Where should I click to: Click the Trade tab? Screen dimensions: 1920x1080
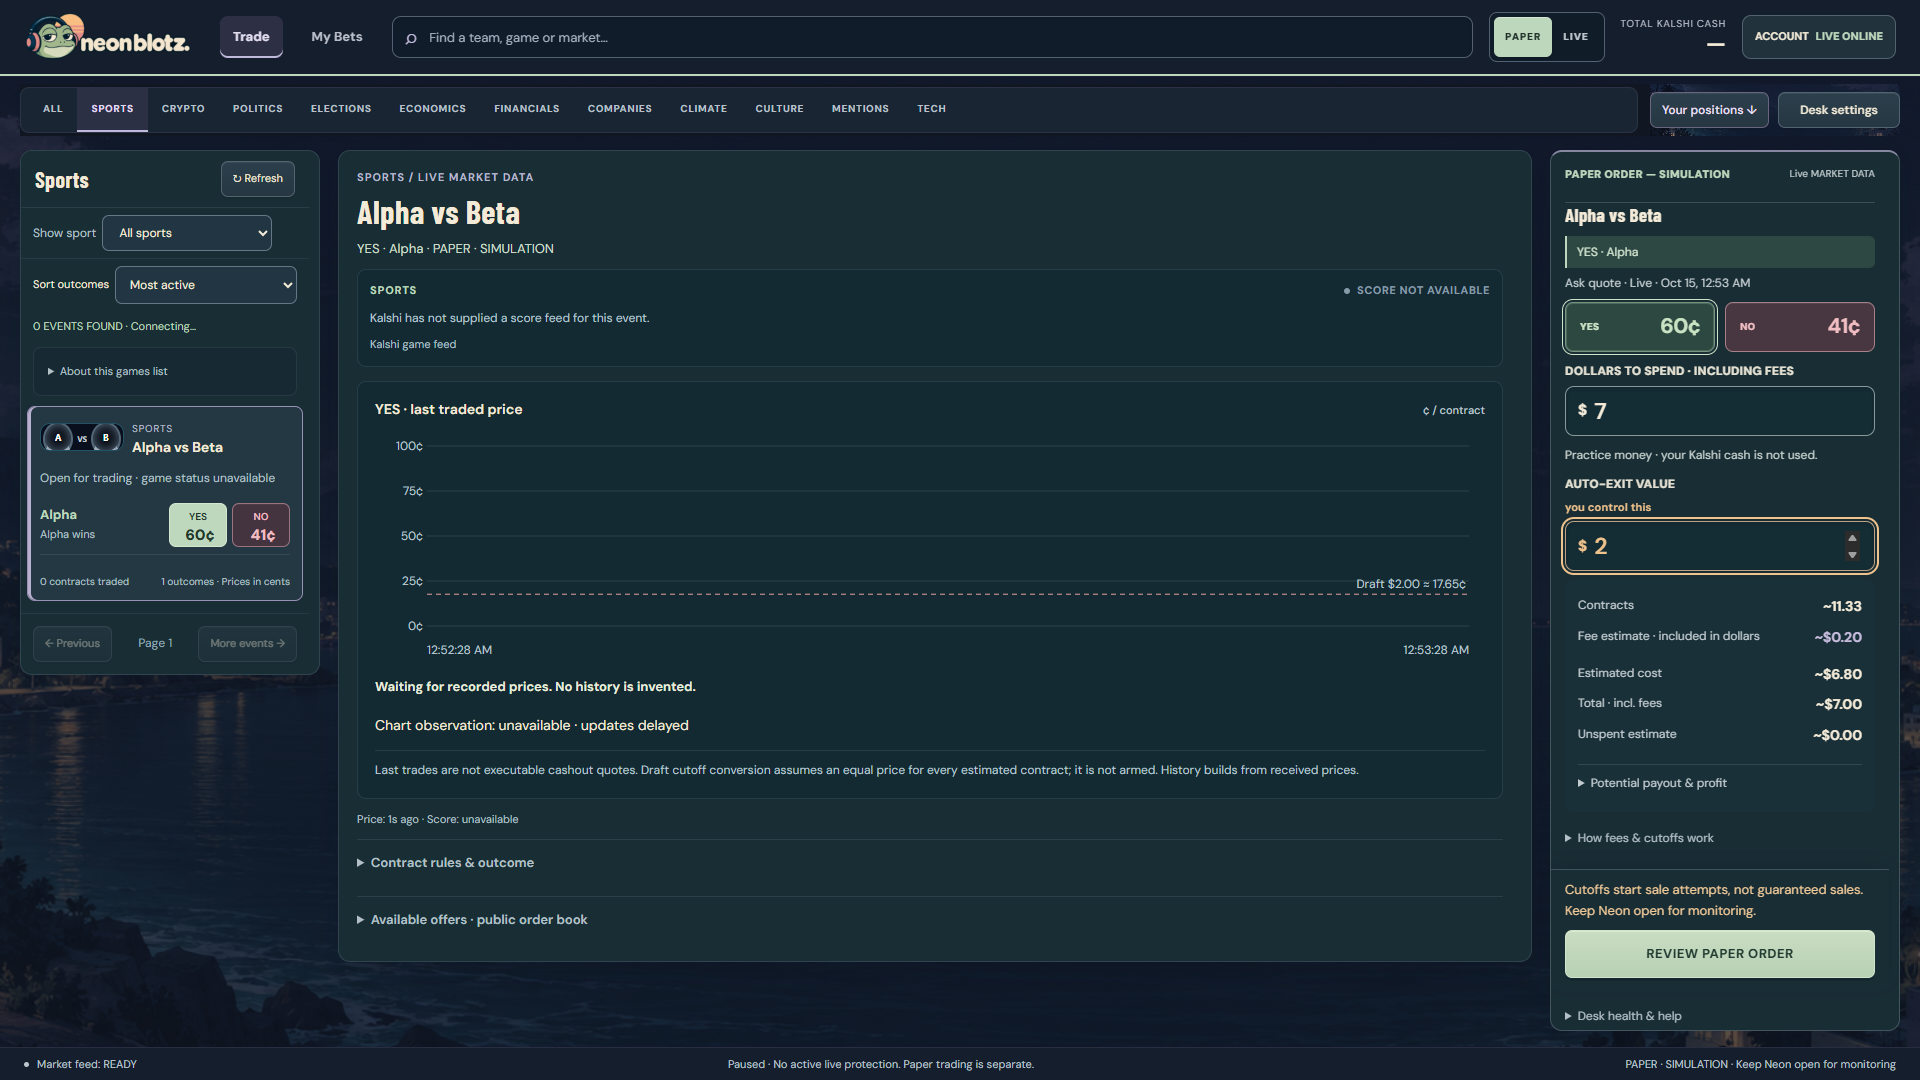coord(251,37)
